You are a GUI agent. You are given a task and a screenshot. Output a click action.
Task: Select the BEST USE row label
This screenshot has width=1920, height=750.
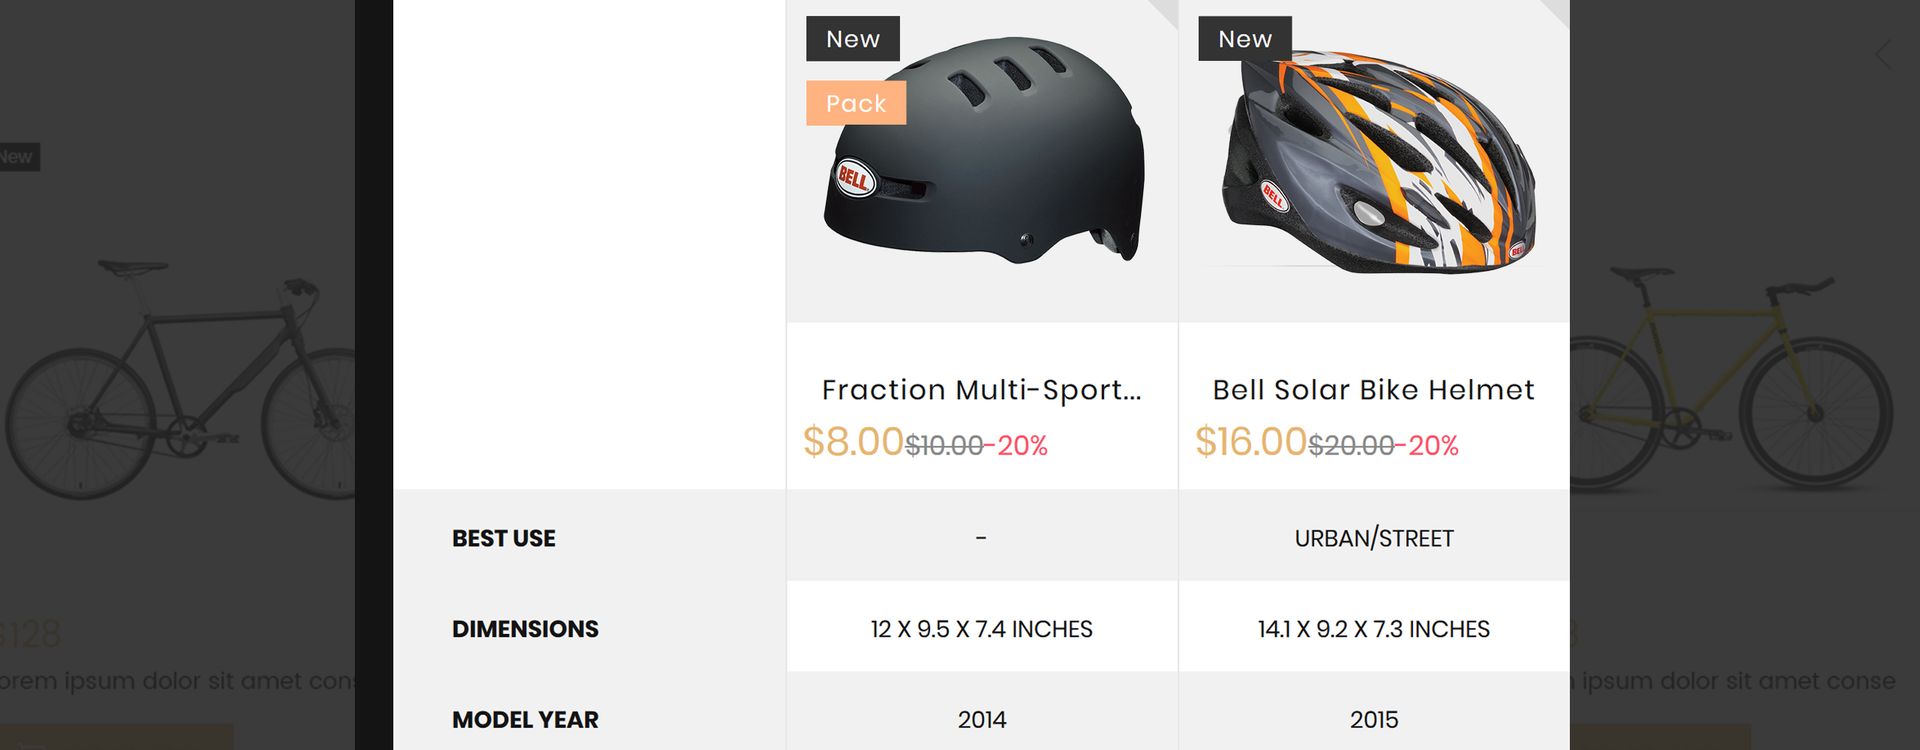tap(503, 538)
